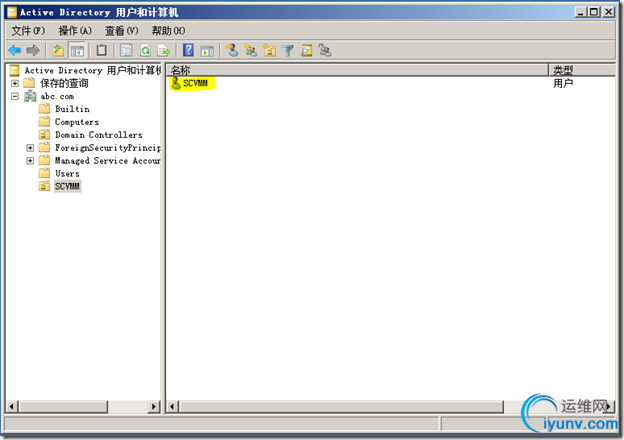Toggle the Show/Hide console tree button
This screenshot has width=624, height=440.
77,51
